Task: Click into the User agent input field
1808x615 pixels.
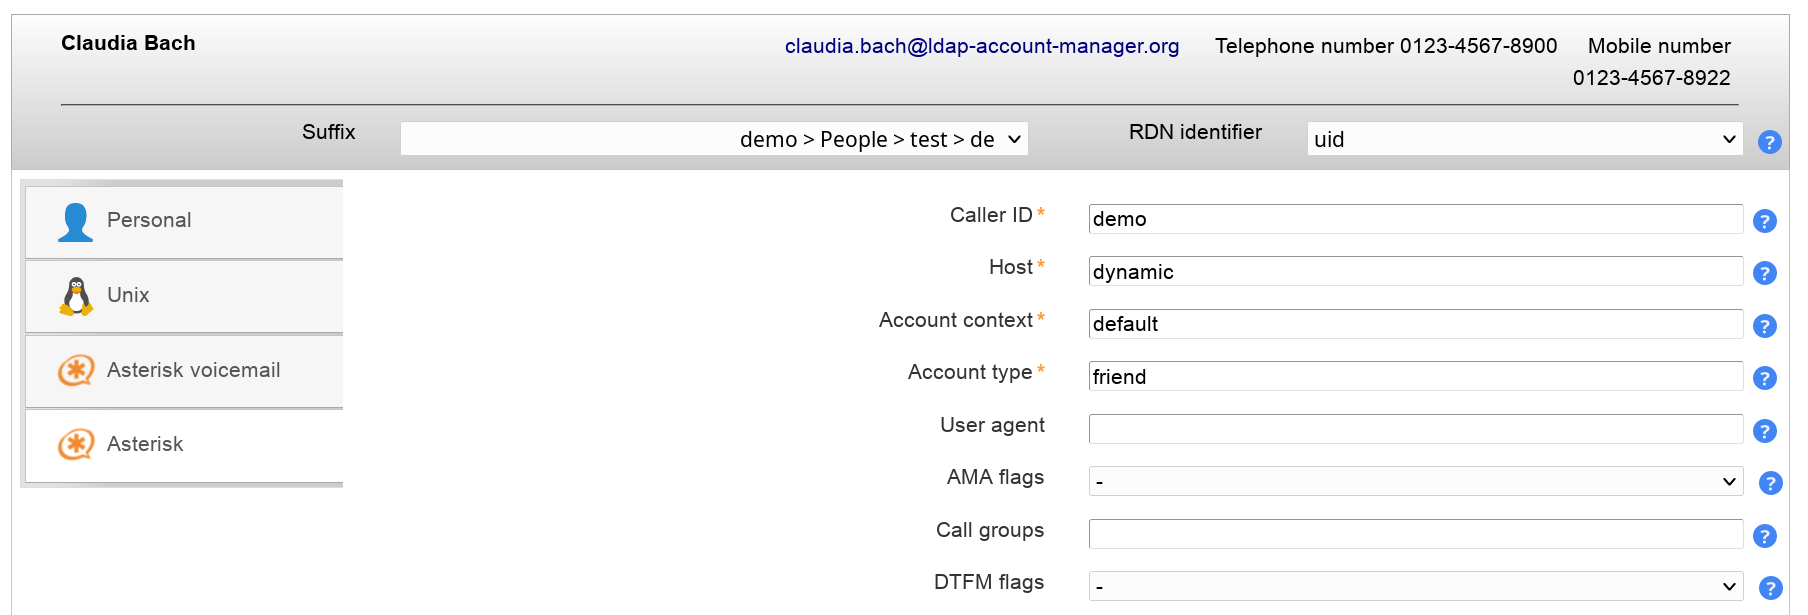Action: [x=1415, y=429]
